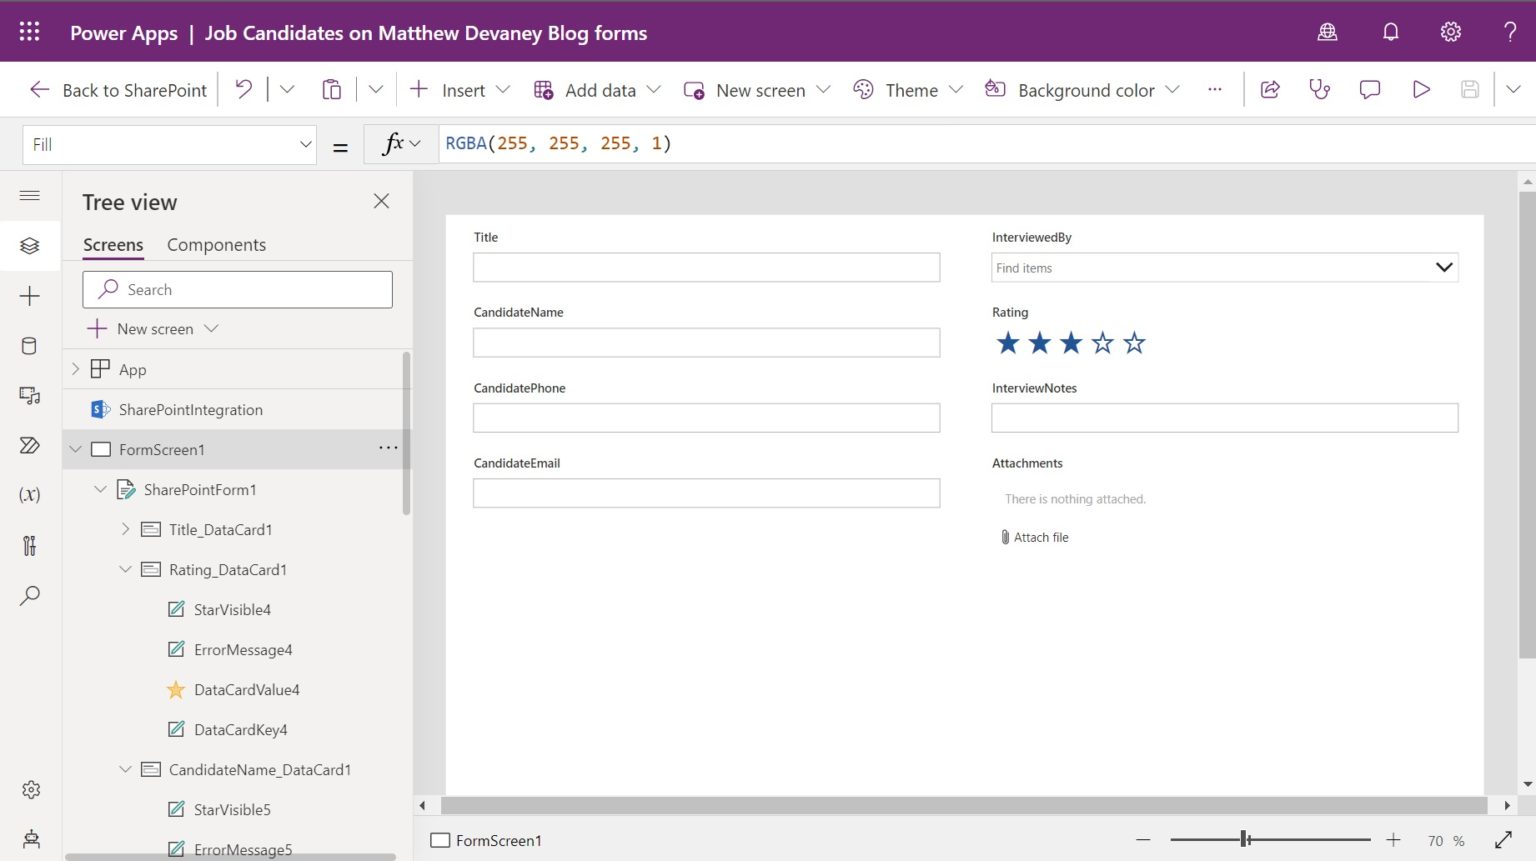Switch to the Components tab
The image size is (1536, 861).
[x=216, y=245]
